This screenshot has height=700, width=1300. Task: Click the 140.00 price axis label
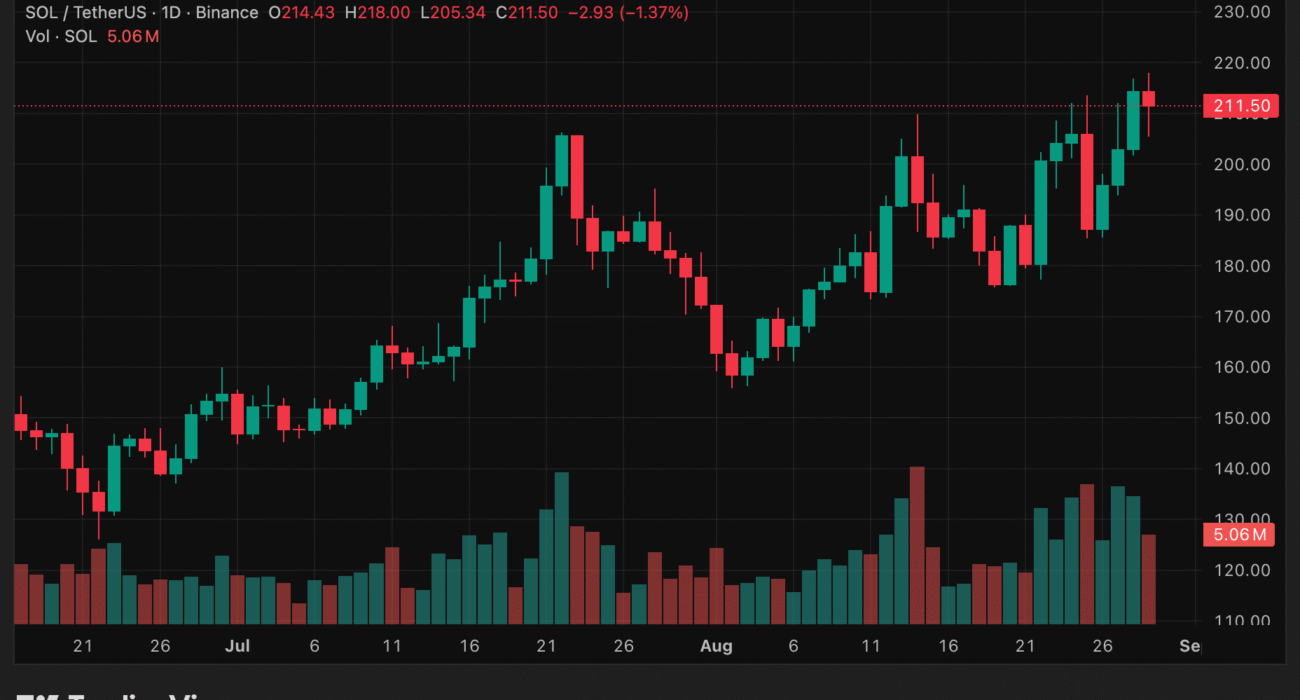[1241, 469]
